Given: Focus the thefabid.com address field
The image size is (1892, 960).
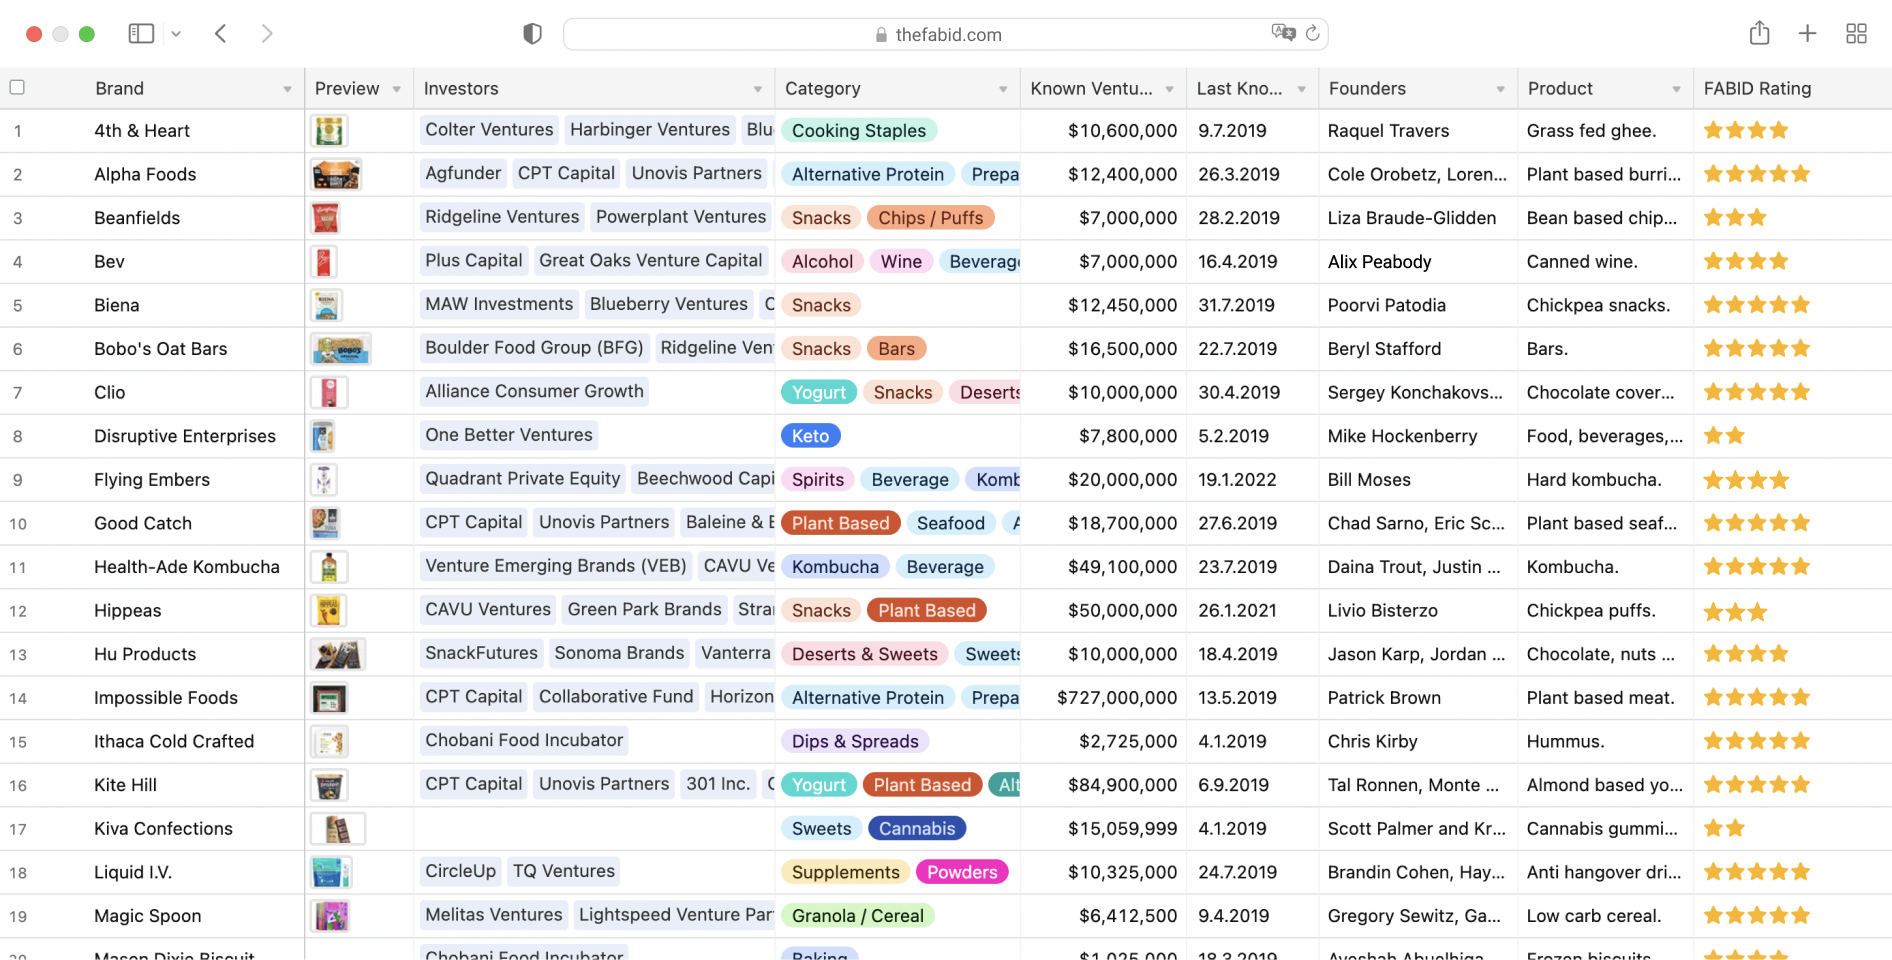Looking at the screenshot, I should pos(945,34).
